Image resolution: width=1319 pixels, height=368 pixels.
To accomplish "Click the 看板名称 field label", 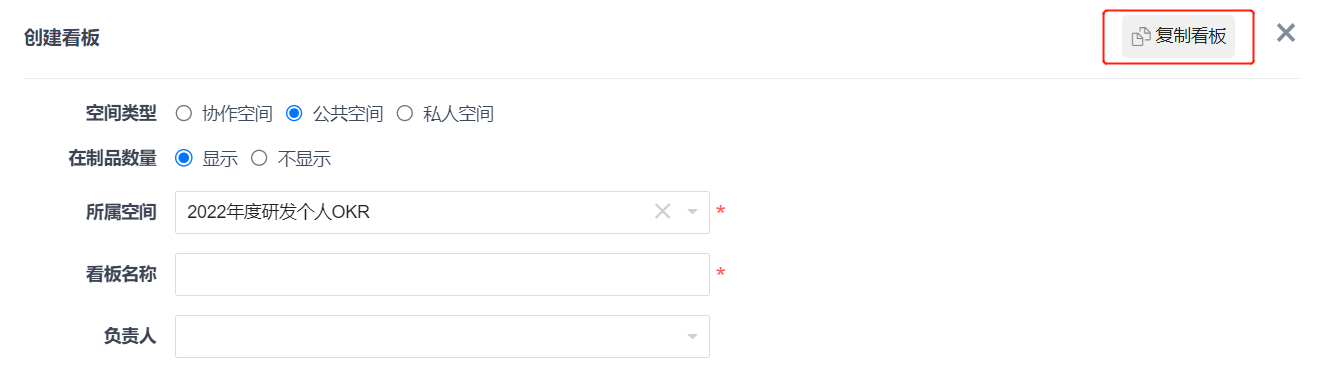I will point(121,273).
